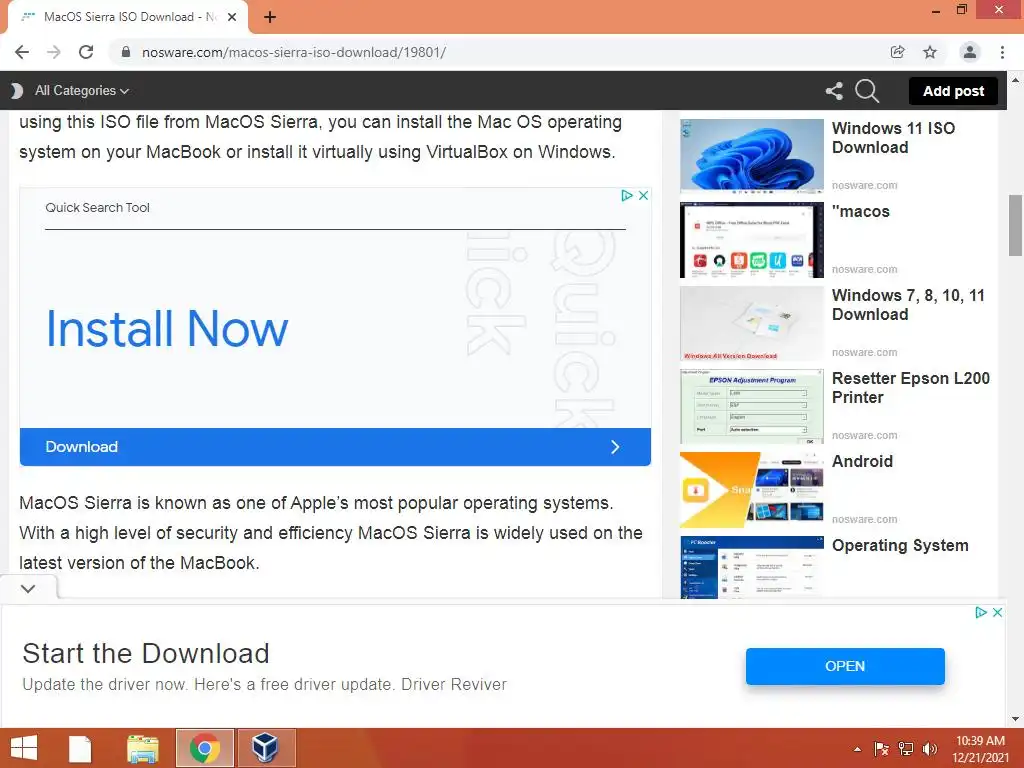
Task: Open the Chrome profile icon
Action: [970, 52]
